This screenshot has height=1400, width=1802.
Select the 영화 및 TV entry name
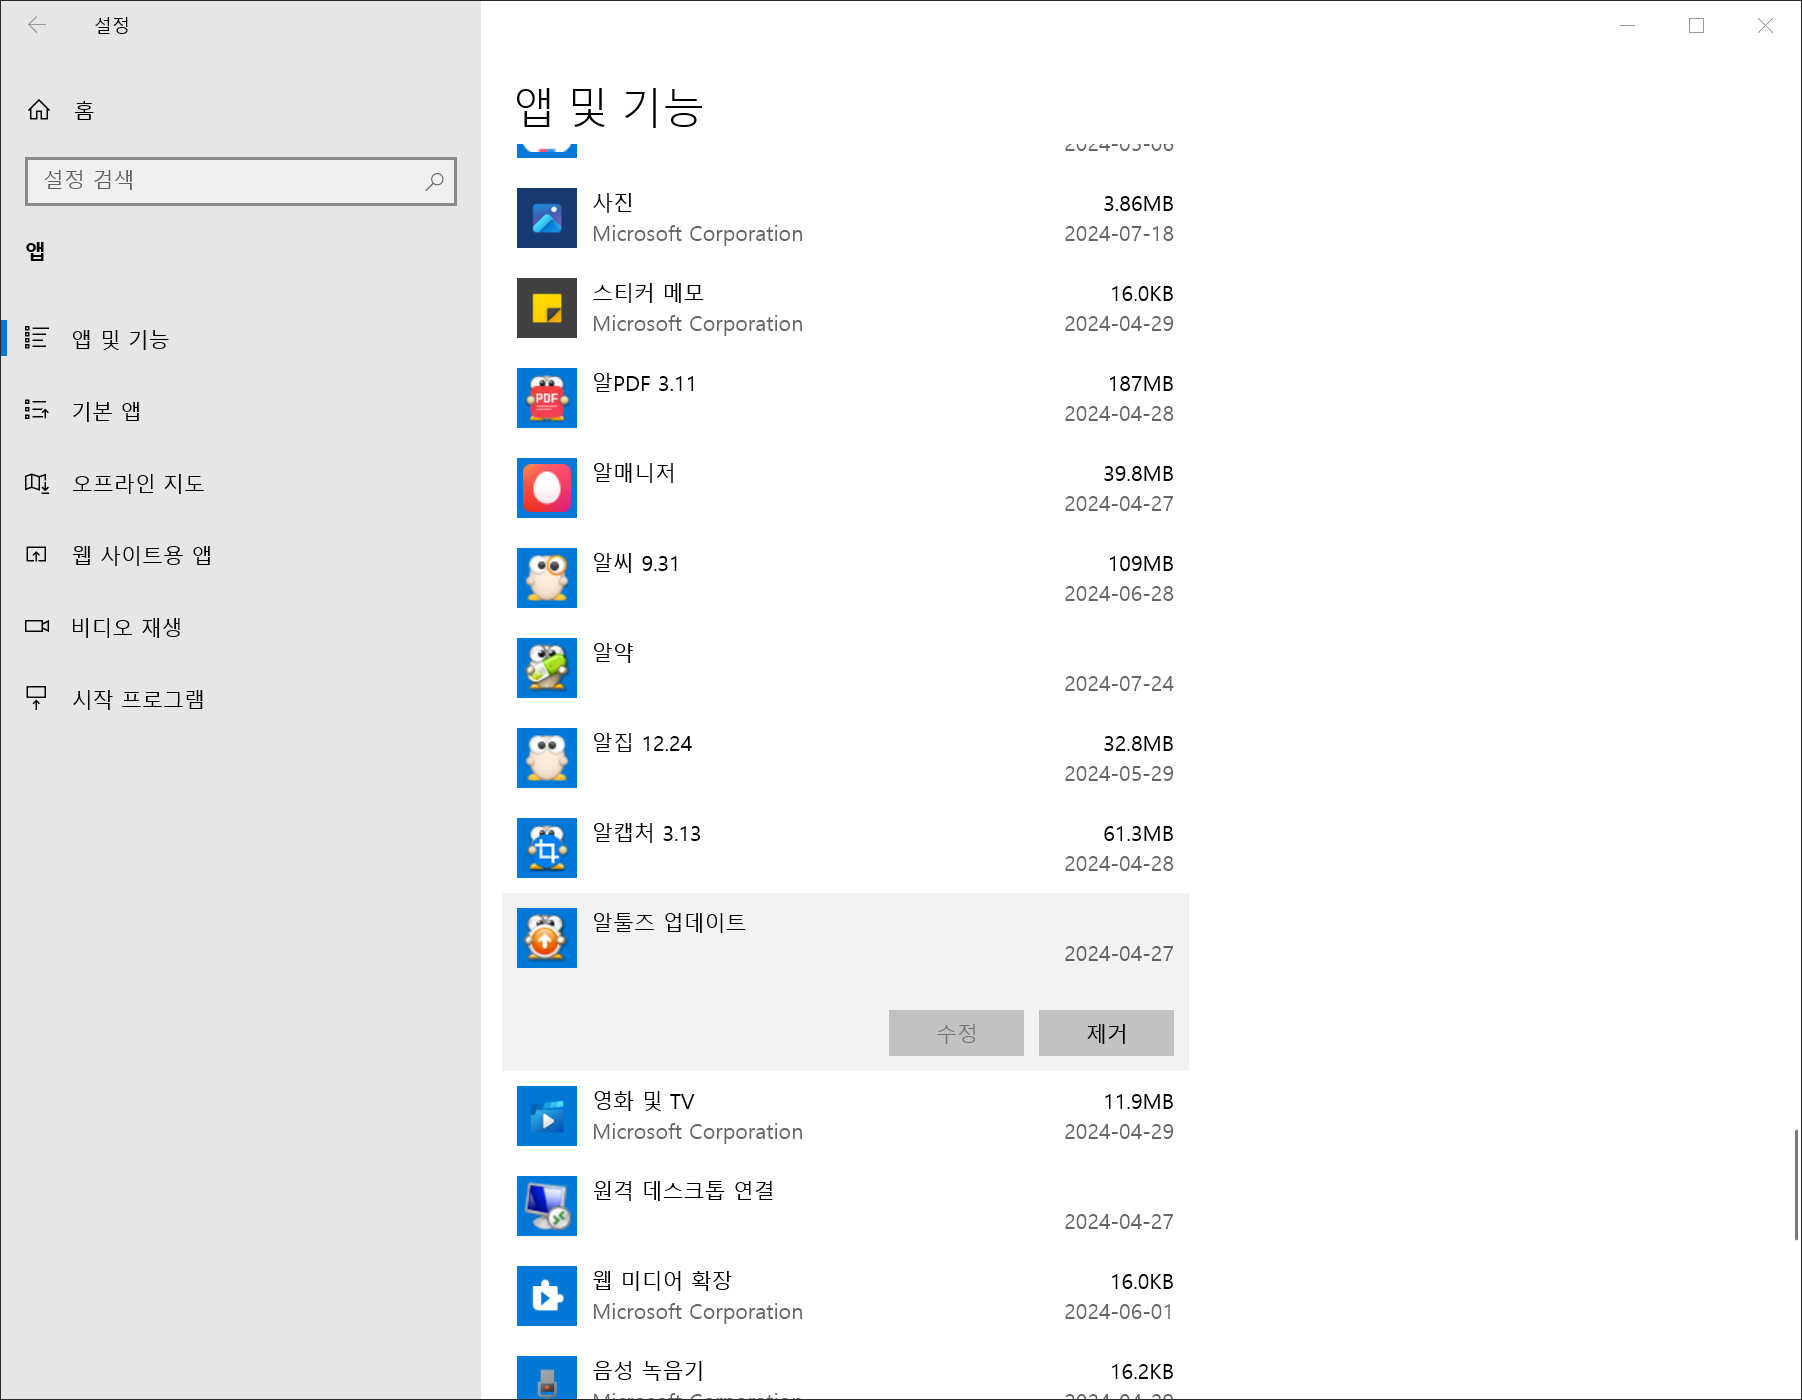(643, 1101)
